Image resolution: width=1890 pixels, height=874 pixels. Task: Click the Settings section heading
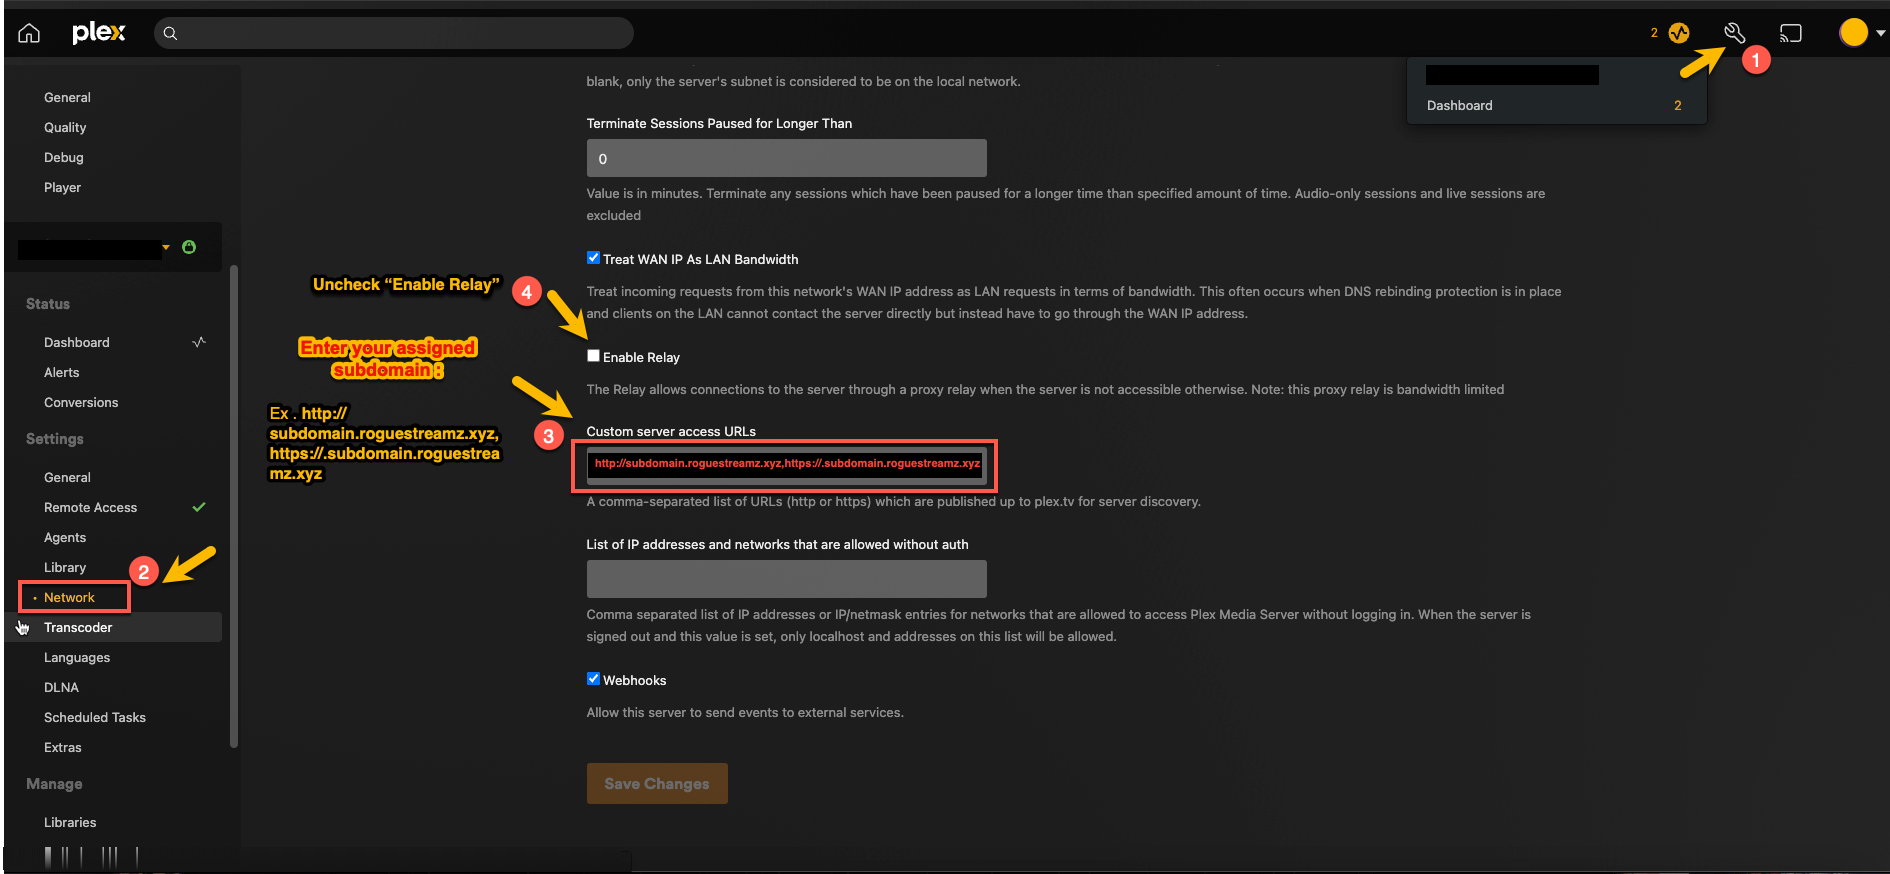click(55, 439)
